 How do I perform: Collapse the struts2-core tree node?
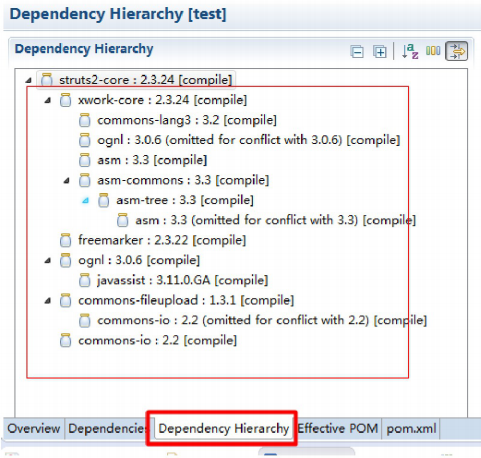pos(29,80)
